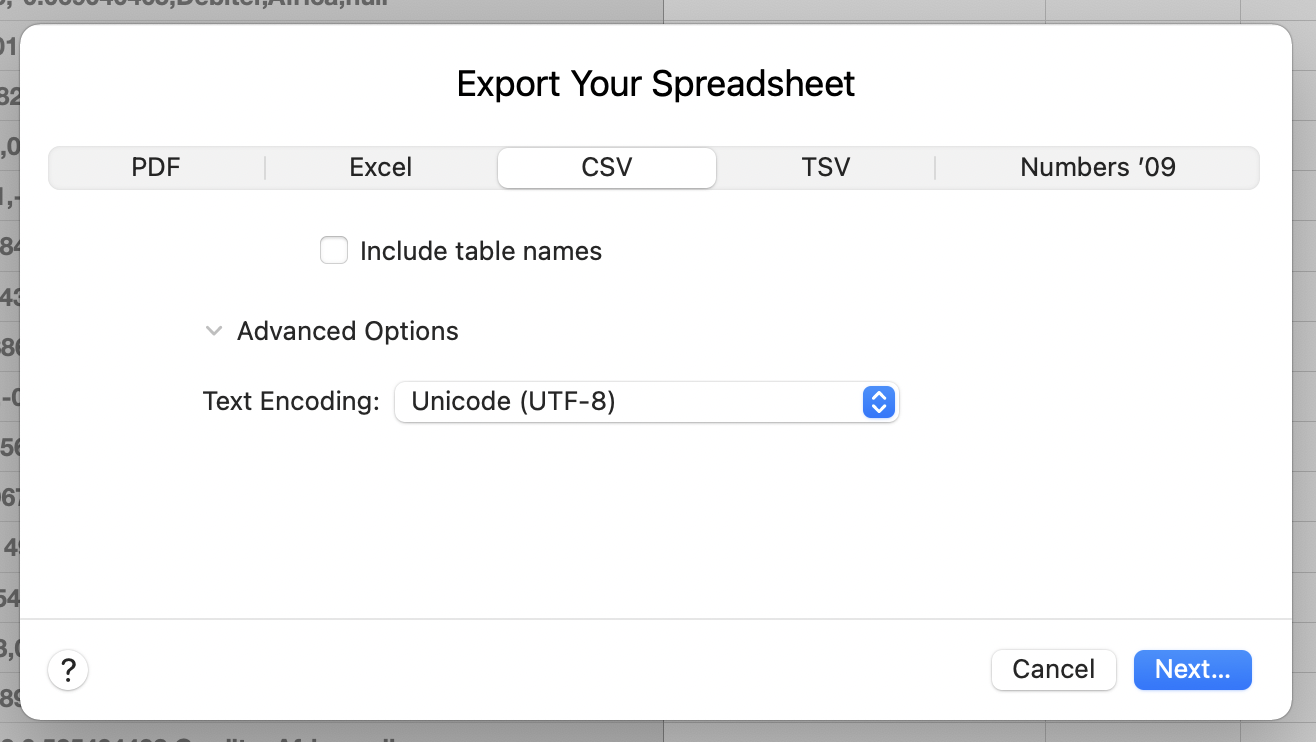Switch to the PDF export tab

[x=156, y=167]
